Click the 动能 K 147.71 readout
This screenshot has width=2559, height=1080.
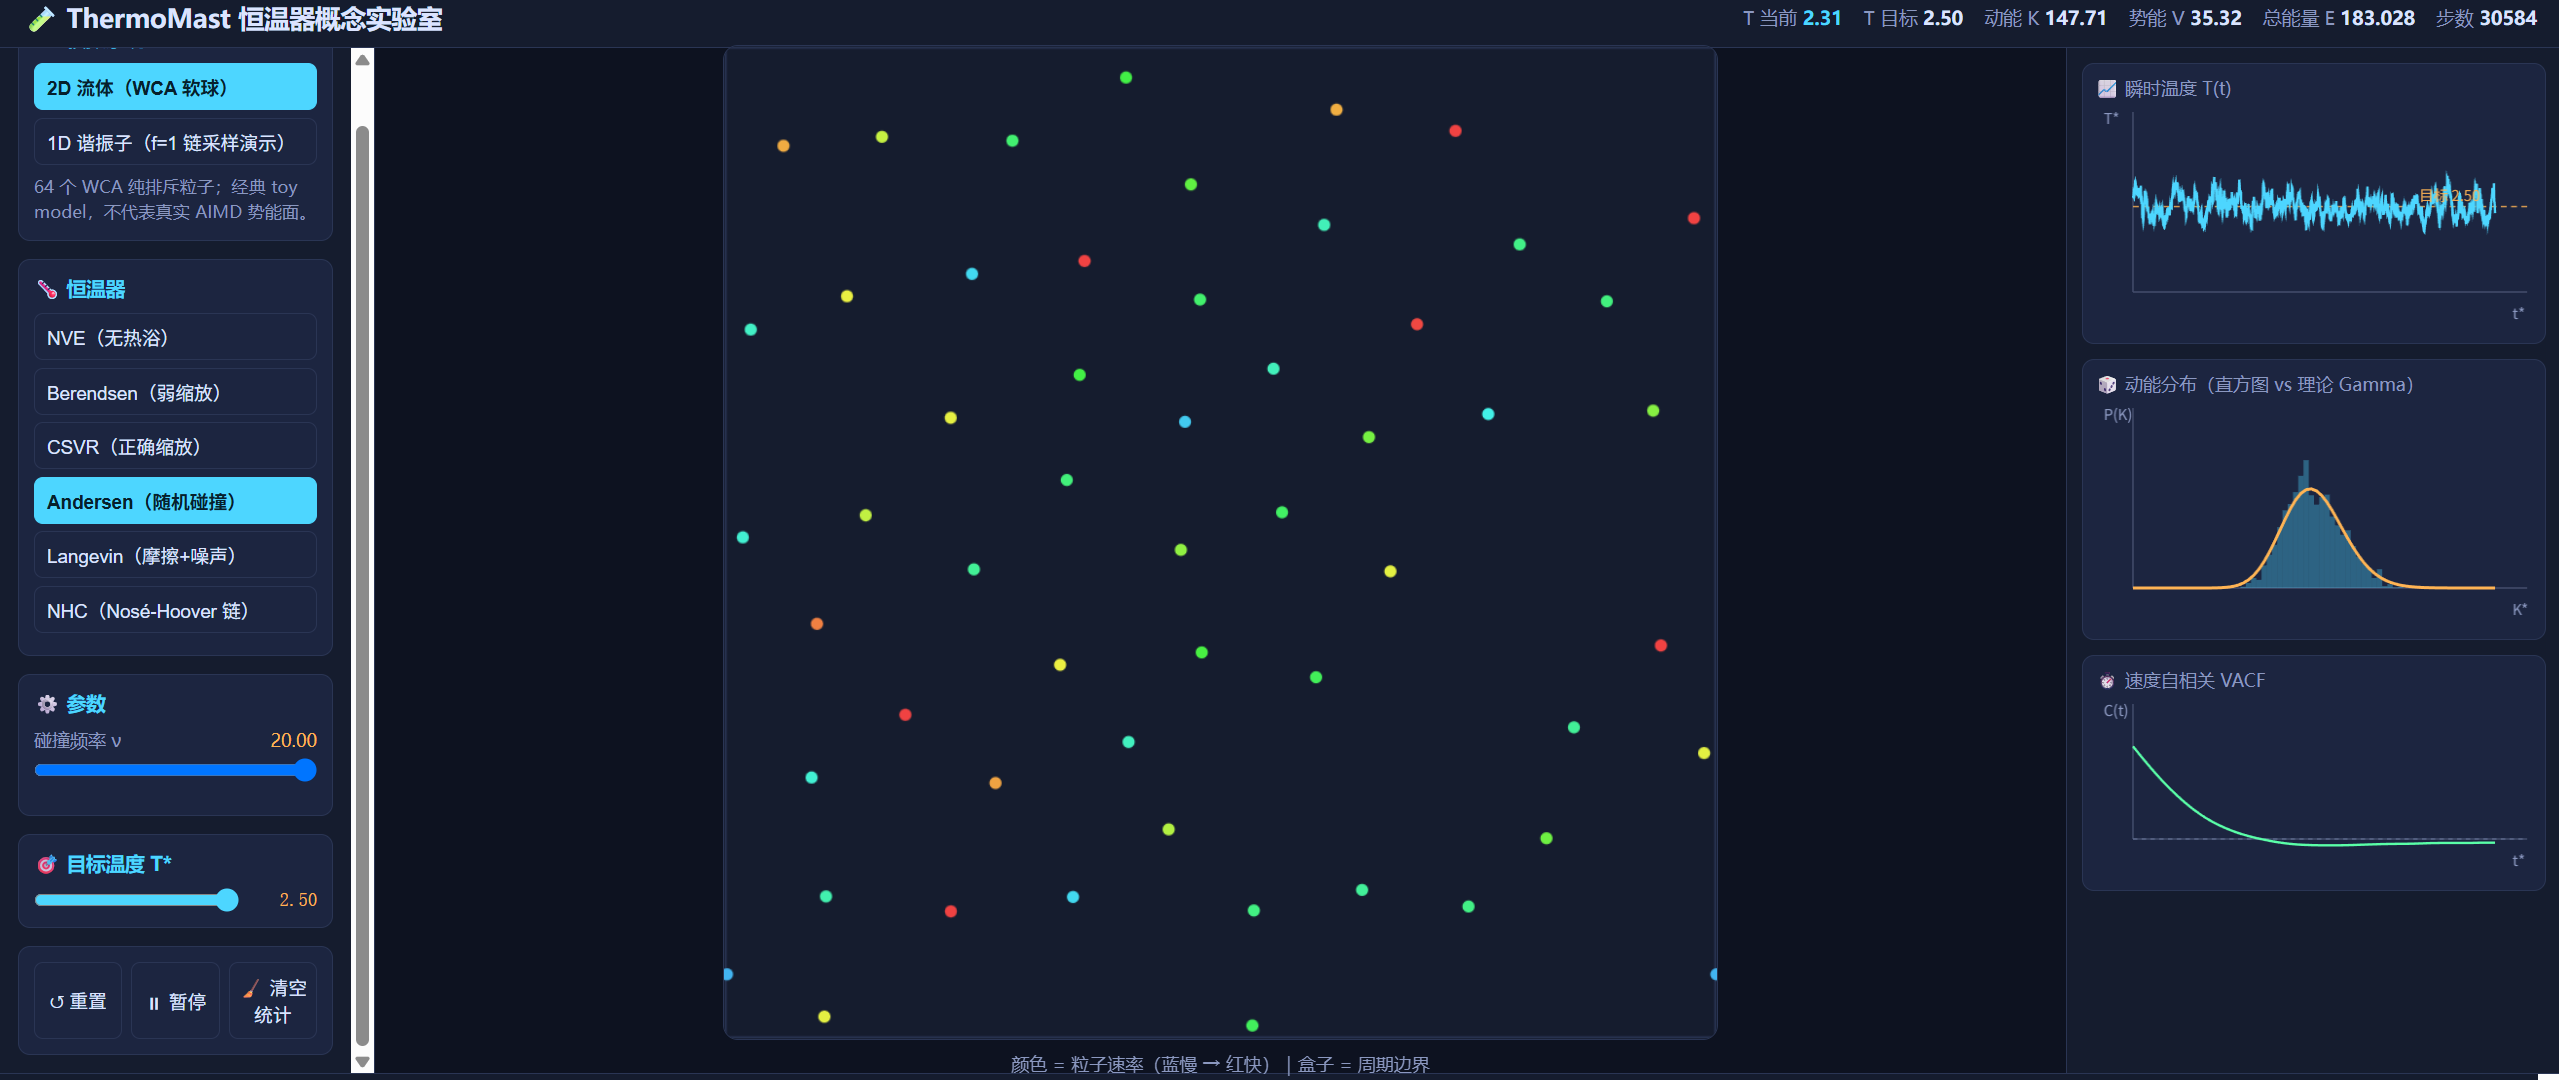click(2045, 18)
